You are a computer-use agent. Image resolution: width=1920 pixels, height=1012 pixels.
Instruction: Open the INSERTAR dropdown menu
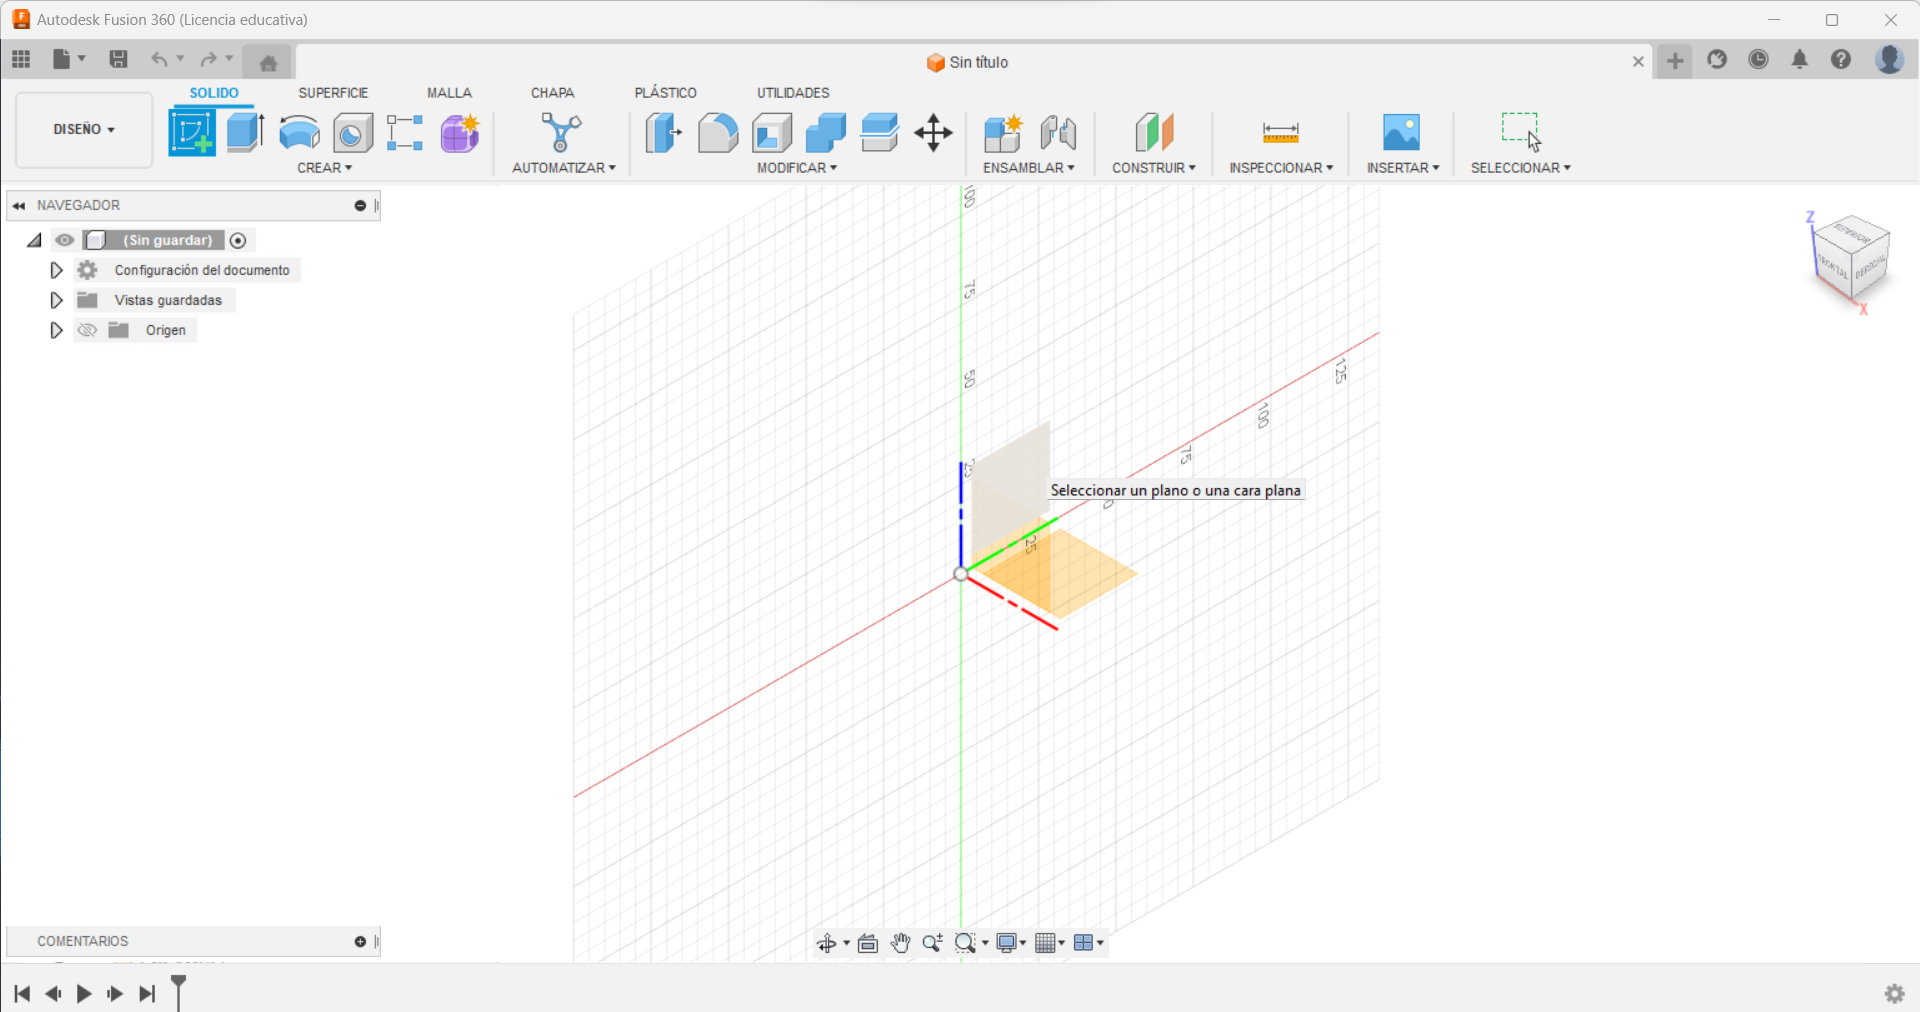click(1403, 168)
